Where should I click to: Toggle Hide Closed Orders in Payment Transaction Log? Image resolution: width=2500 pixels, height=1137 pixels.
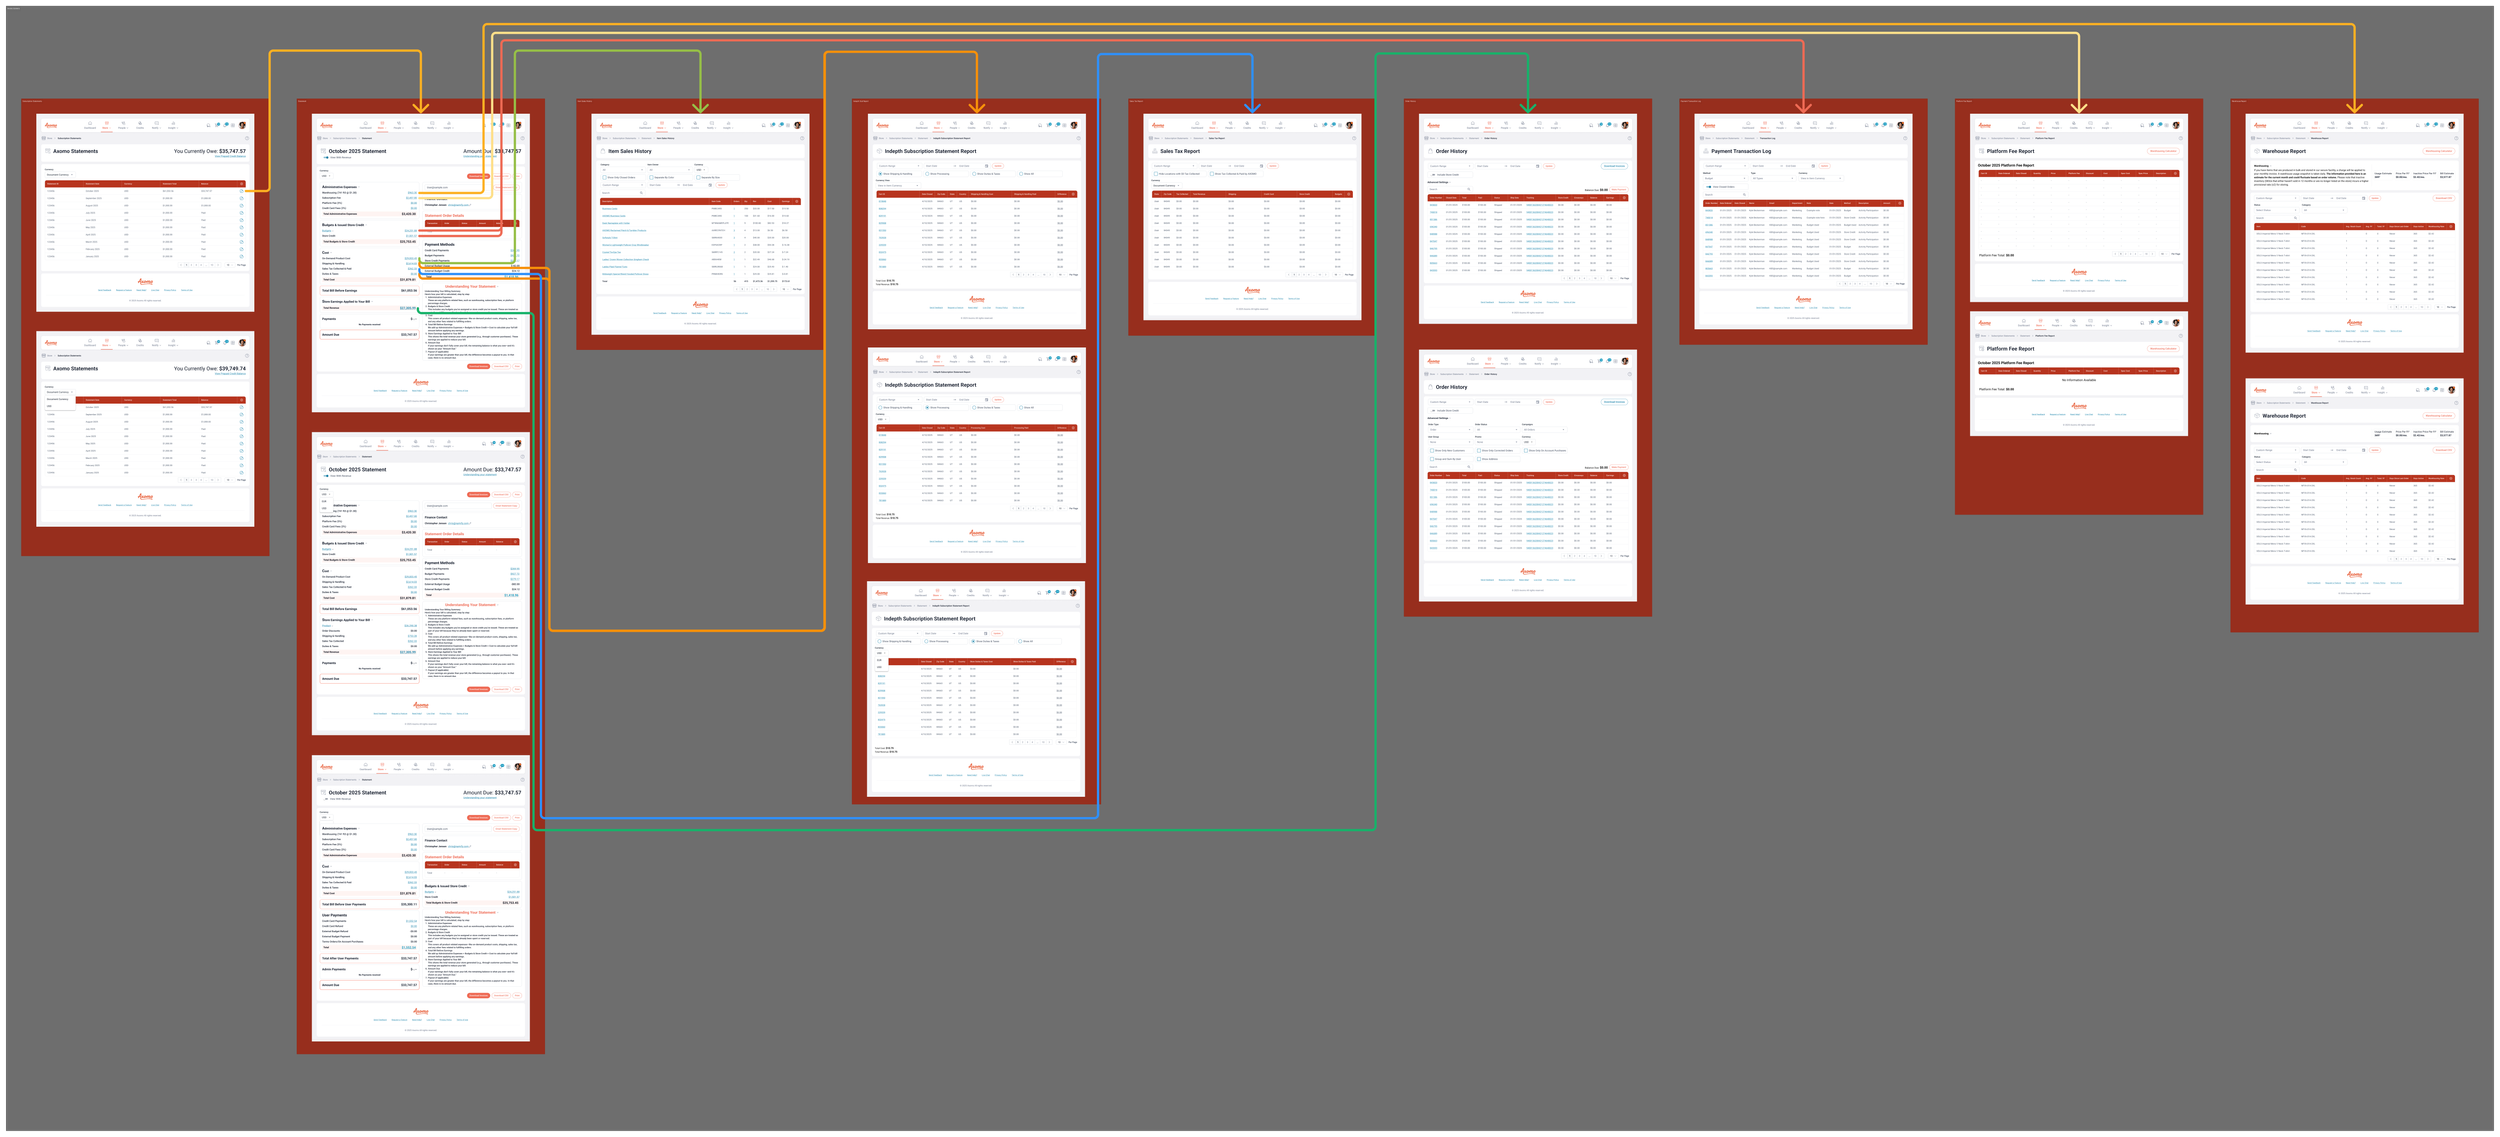tap(1709, 187)
